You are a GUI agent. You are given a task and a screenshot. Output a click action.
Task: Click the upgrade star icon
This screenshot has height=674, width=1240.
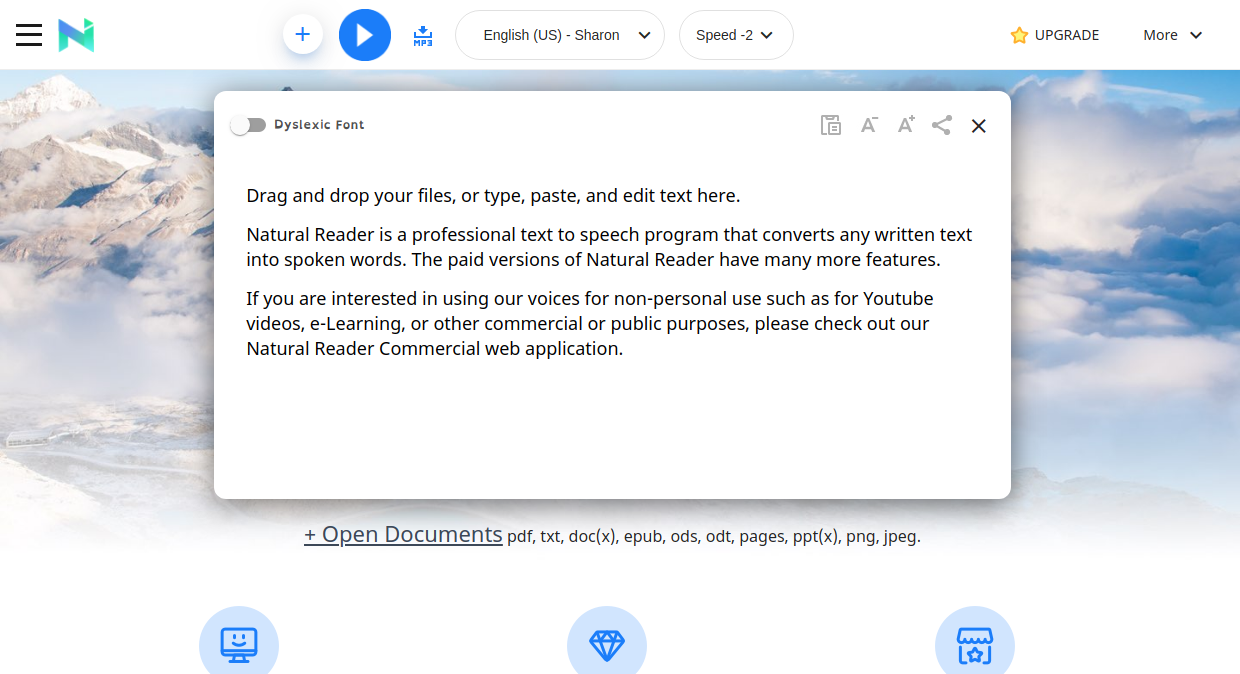(1019, 35)
